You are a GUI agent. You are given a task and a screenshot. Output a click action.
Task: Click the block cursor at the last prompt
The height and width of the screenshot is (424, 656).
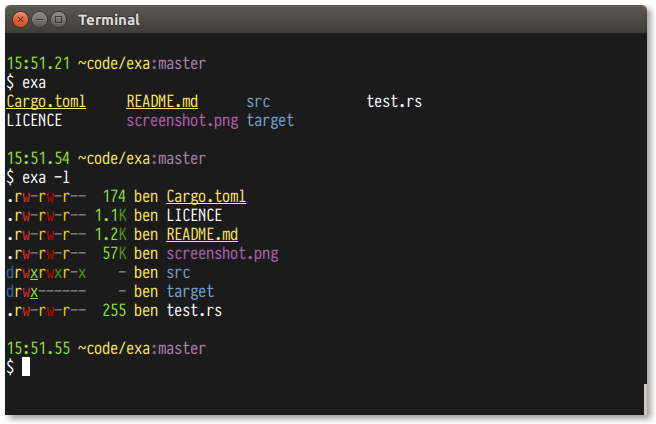26,367
